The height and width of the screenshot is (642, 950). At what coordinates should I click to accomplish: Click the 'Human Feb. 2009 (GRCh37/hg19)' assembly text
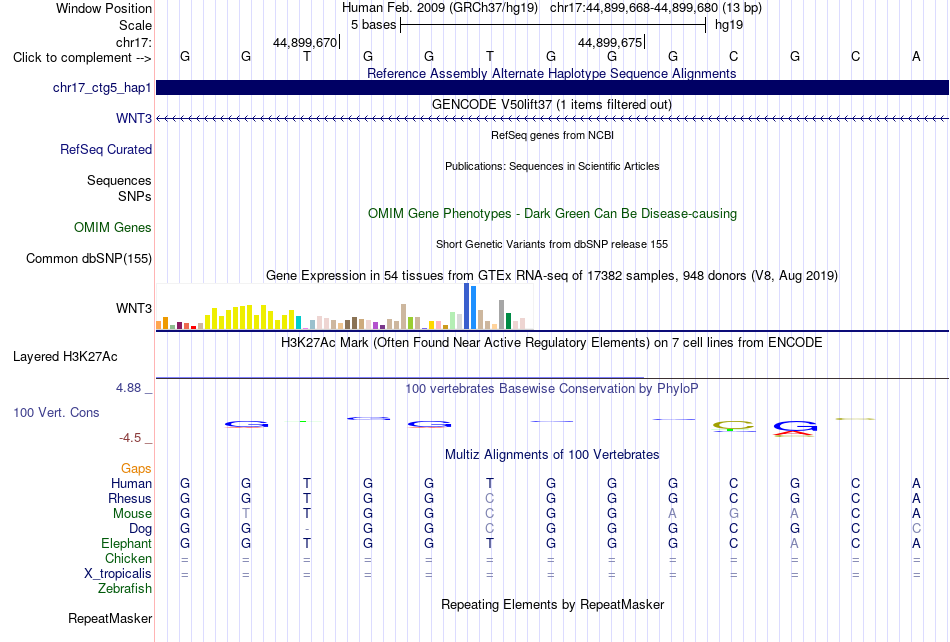tap(440, 8)
